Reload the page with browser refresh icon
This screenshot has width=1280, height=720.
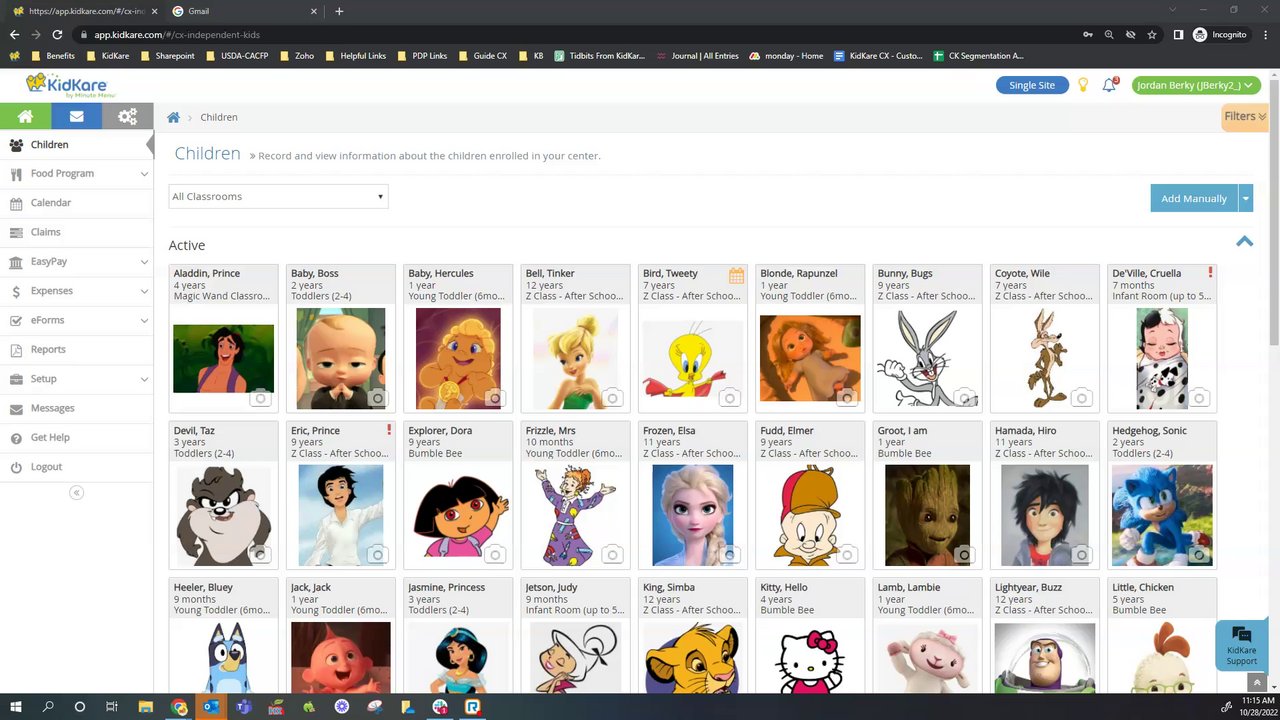point(57,34)
